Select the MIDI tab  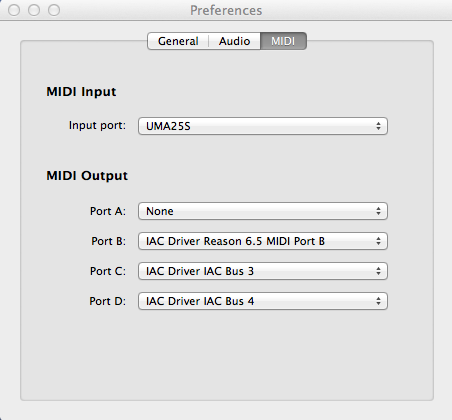click(x=283, y=41)
